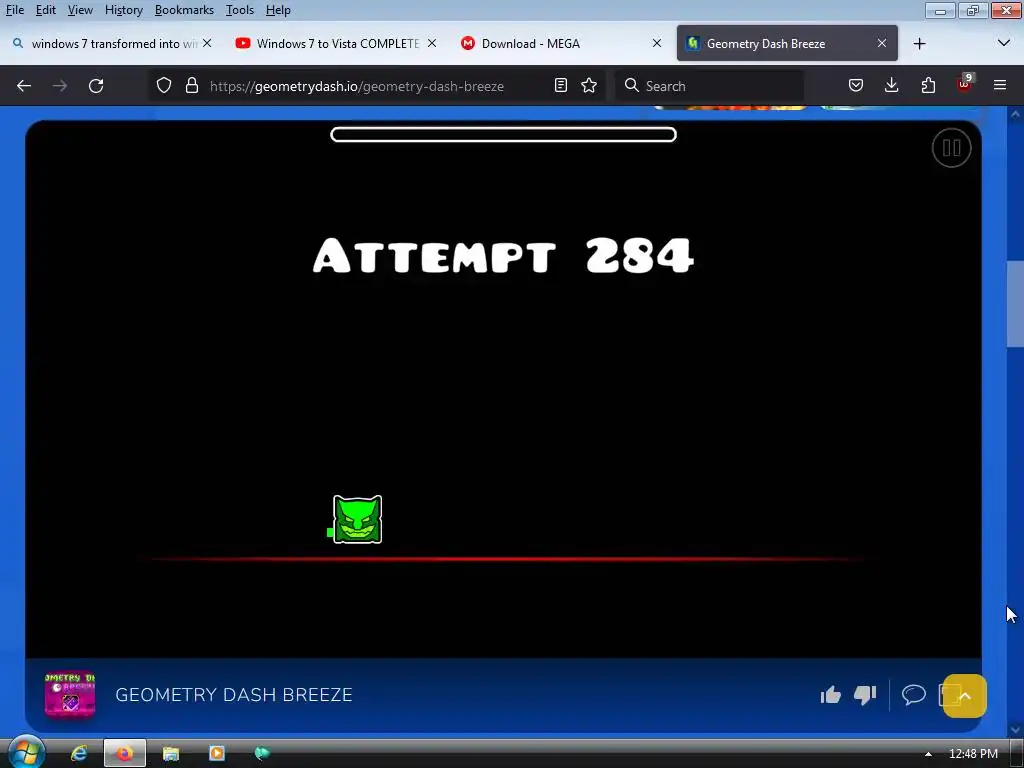Click the yellow scroll-to-top arrow button
Viewport: 1024px width, 768px height.
[x=965, y=696]
